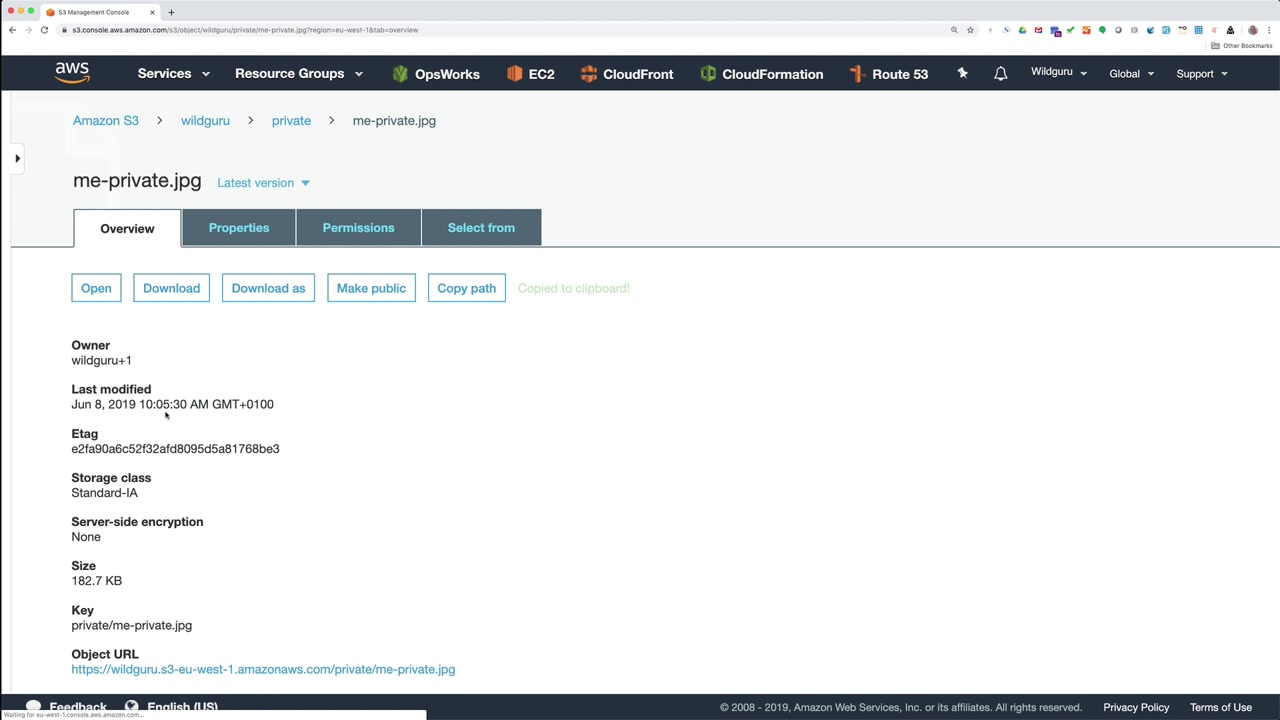Viewport: 1280px width, 720px height.
Task: Click the zoom magnifier in address bar
Action: click(954, 30)
